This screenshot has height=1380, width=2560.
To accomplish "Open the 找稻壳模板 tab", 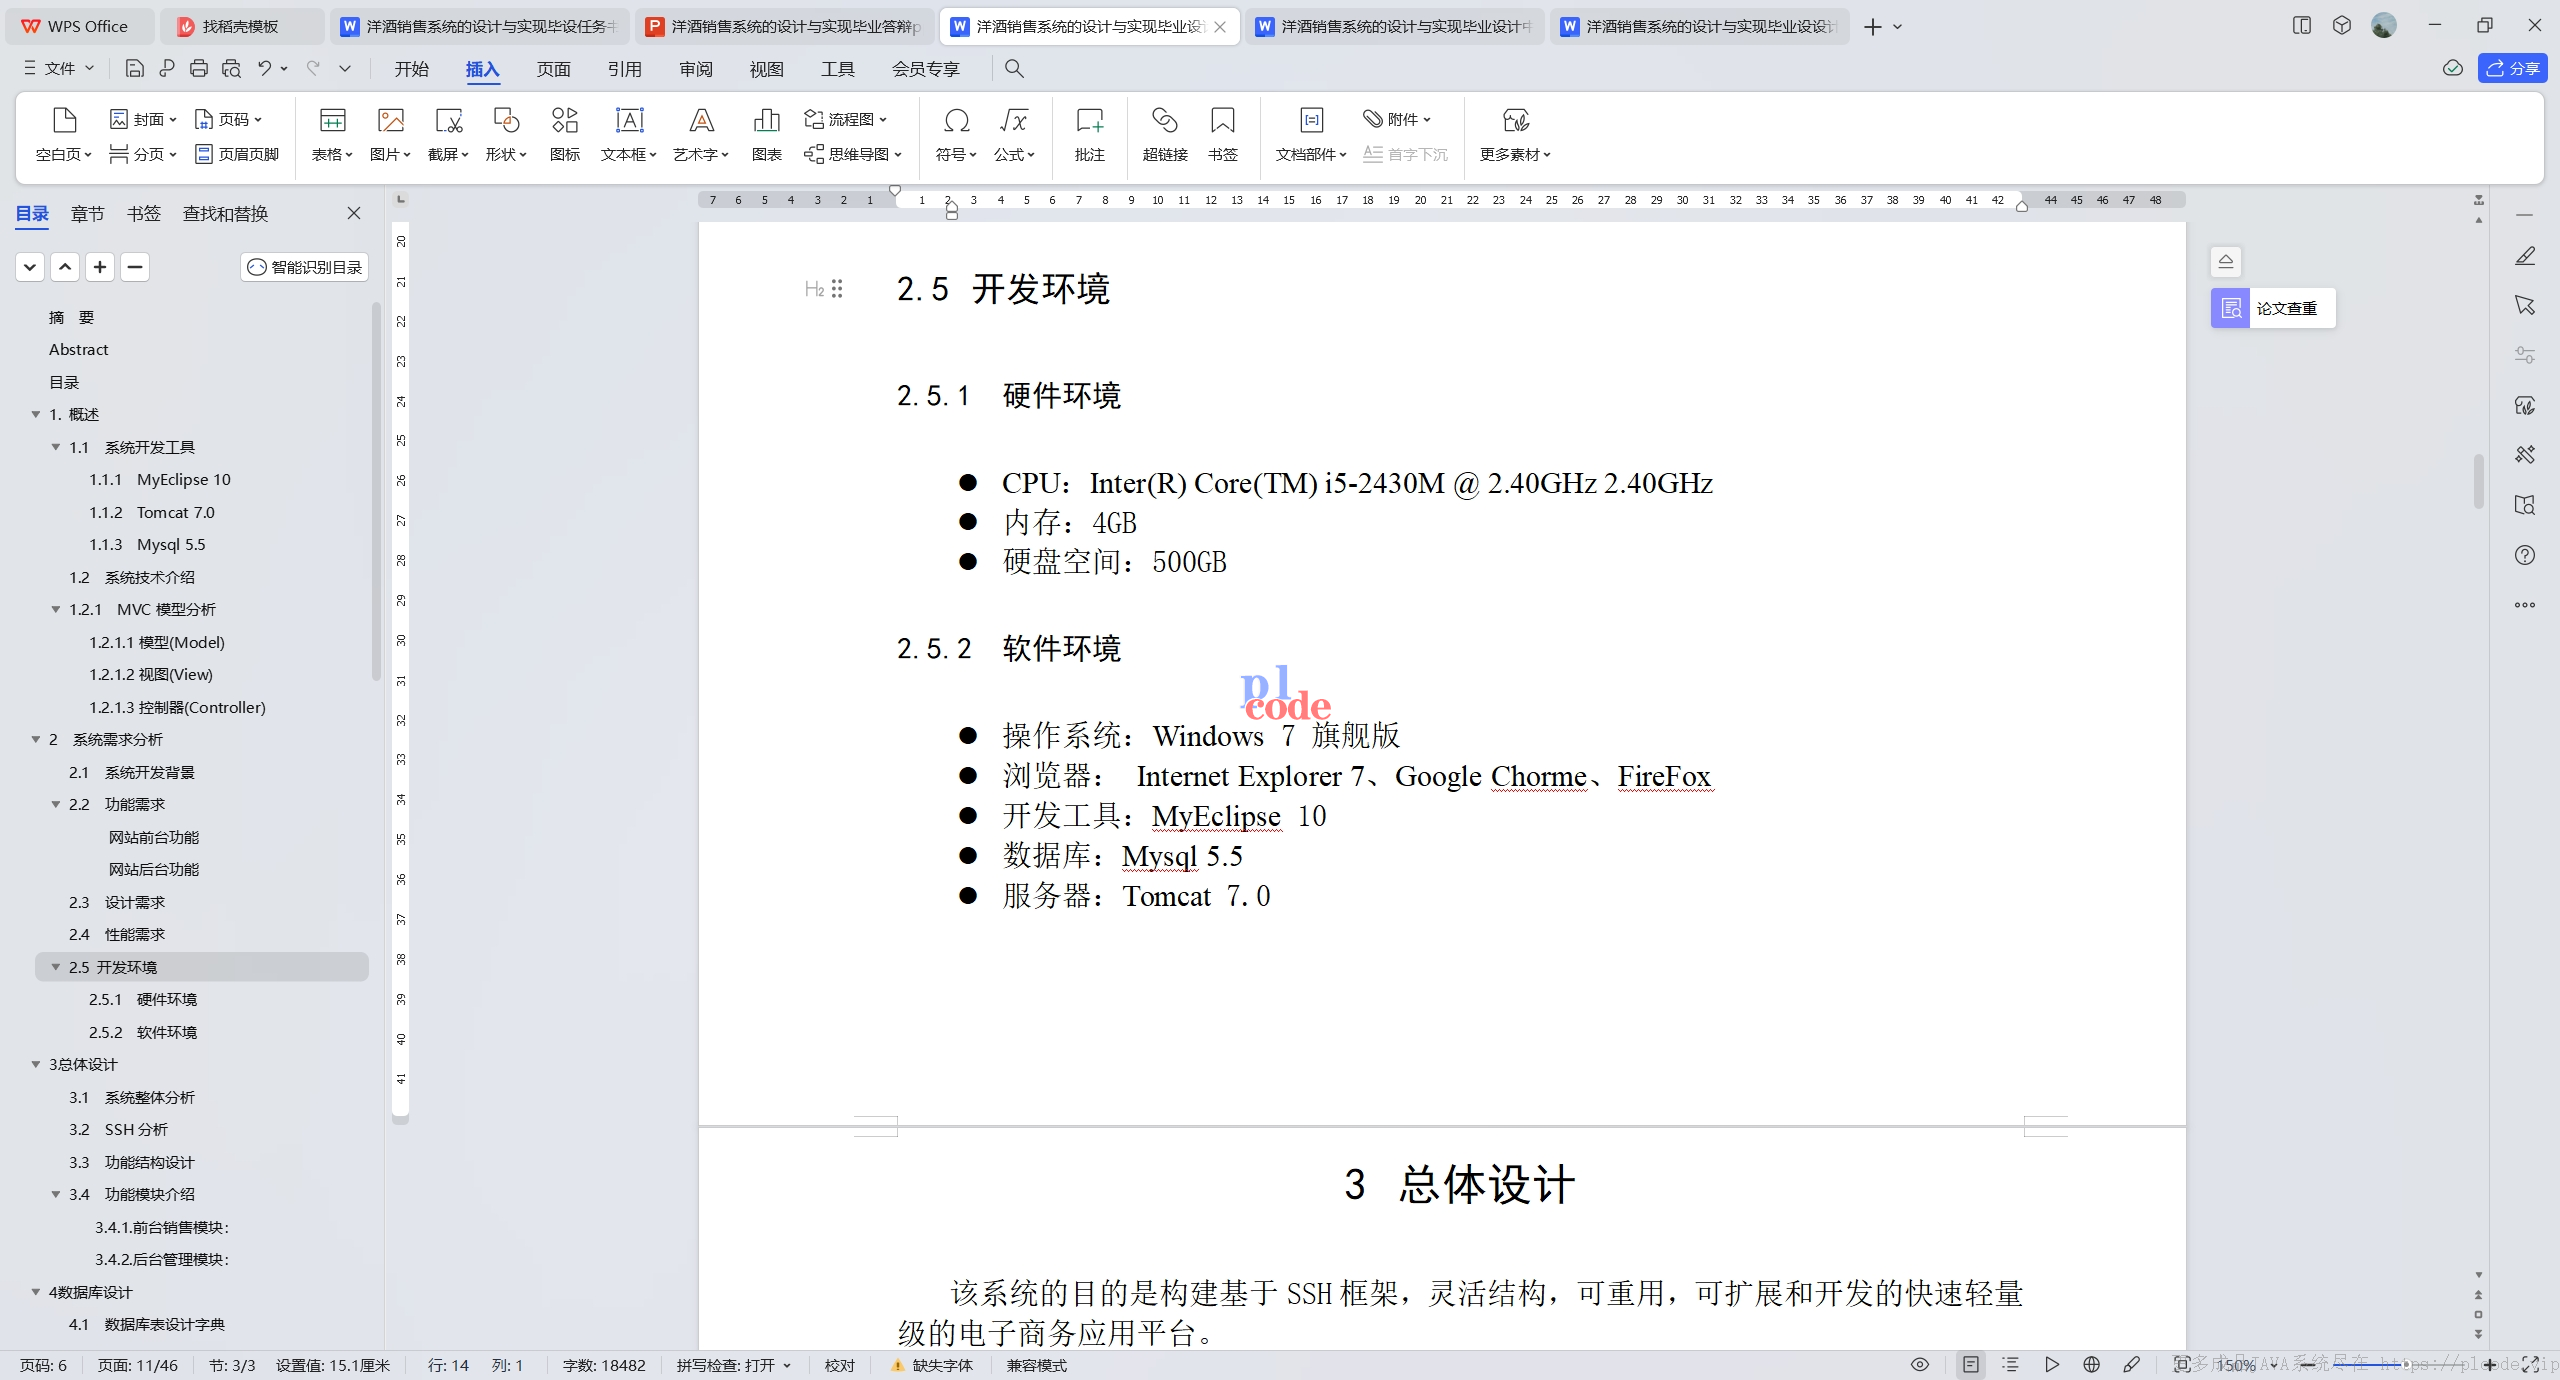I will tap(241, 26).
